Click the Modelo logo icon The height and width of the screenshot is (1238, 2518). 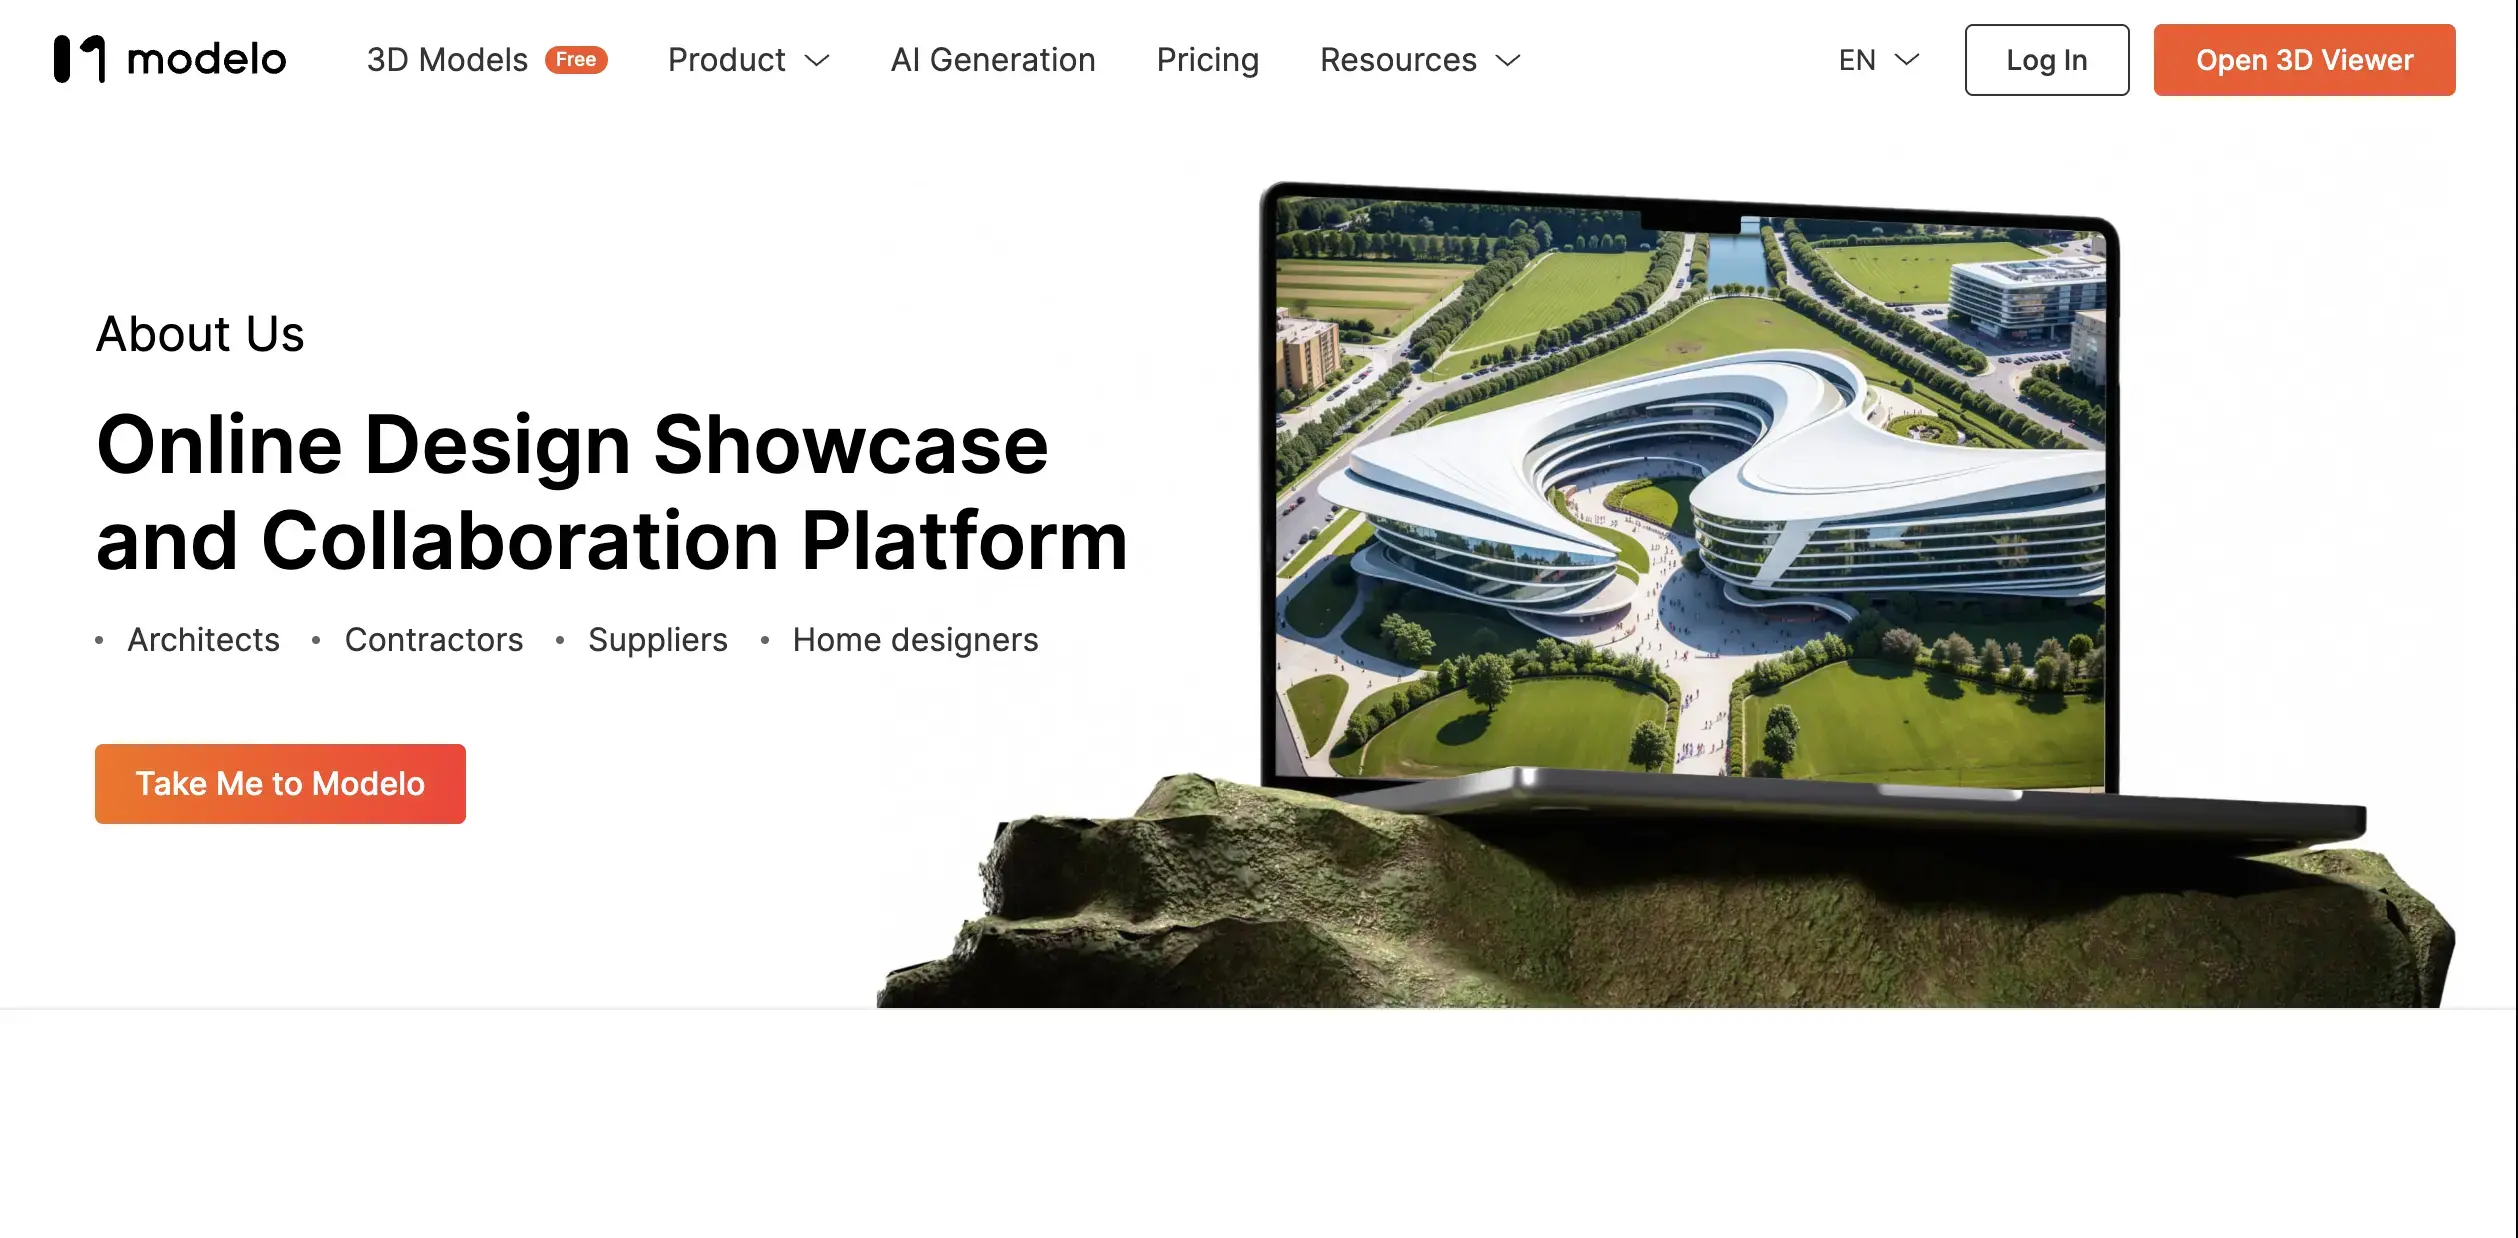point(79,59)
